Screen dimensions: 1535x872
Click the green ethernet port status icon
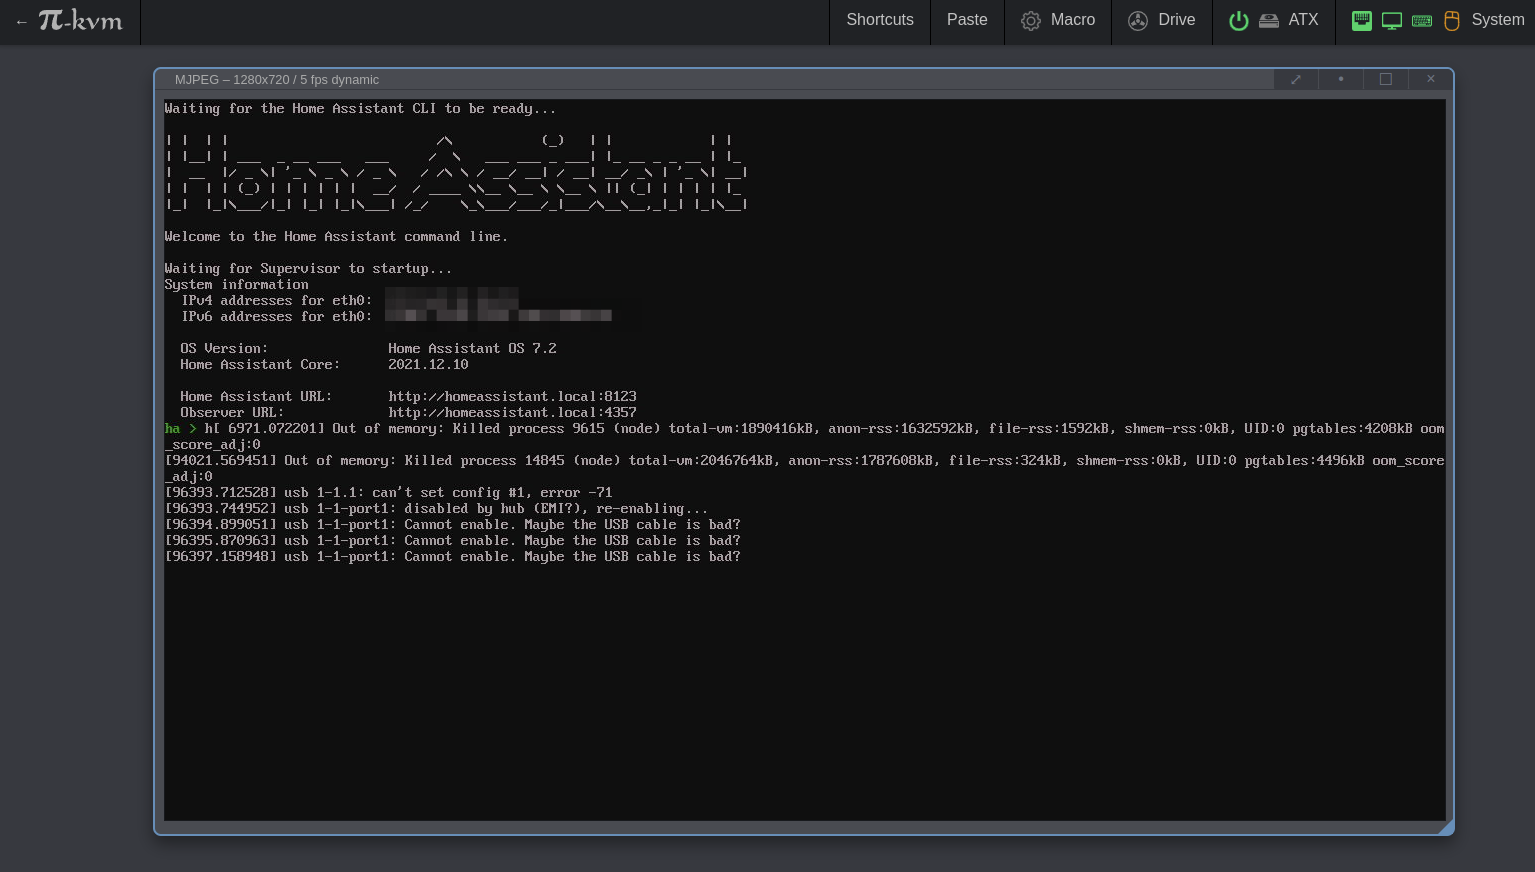pyautogui.click(x=1362, y=20)
